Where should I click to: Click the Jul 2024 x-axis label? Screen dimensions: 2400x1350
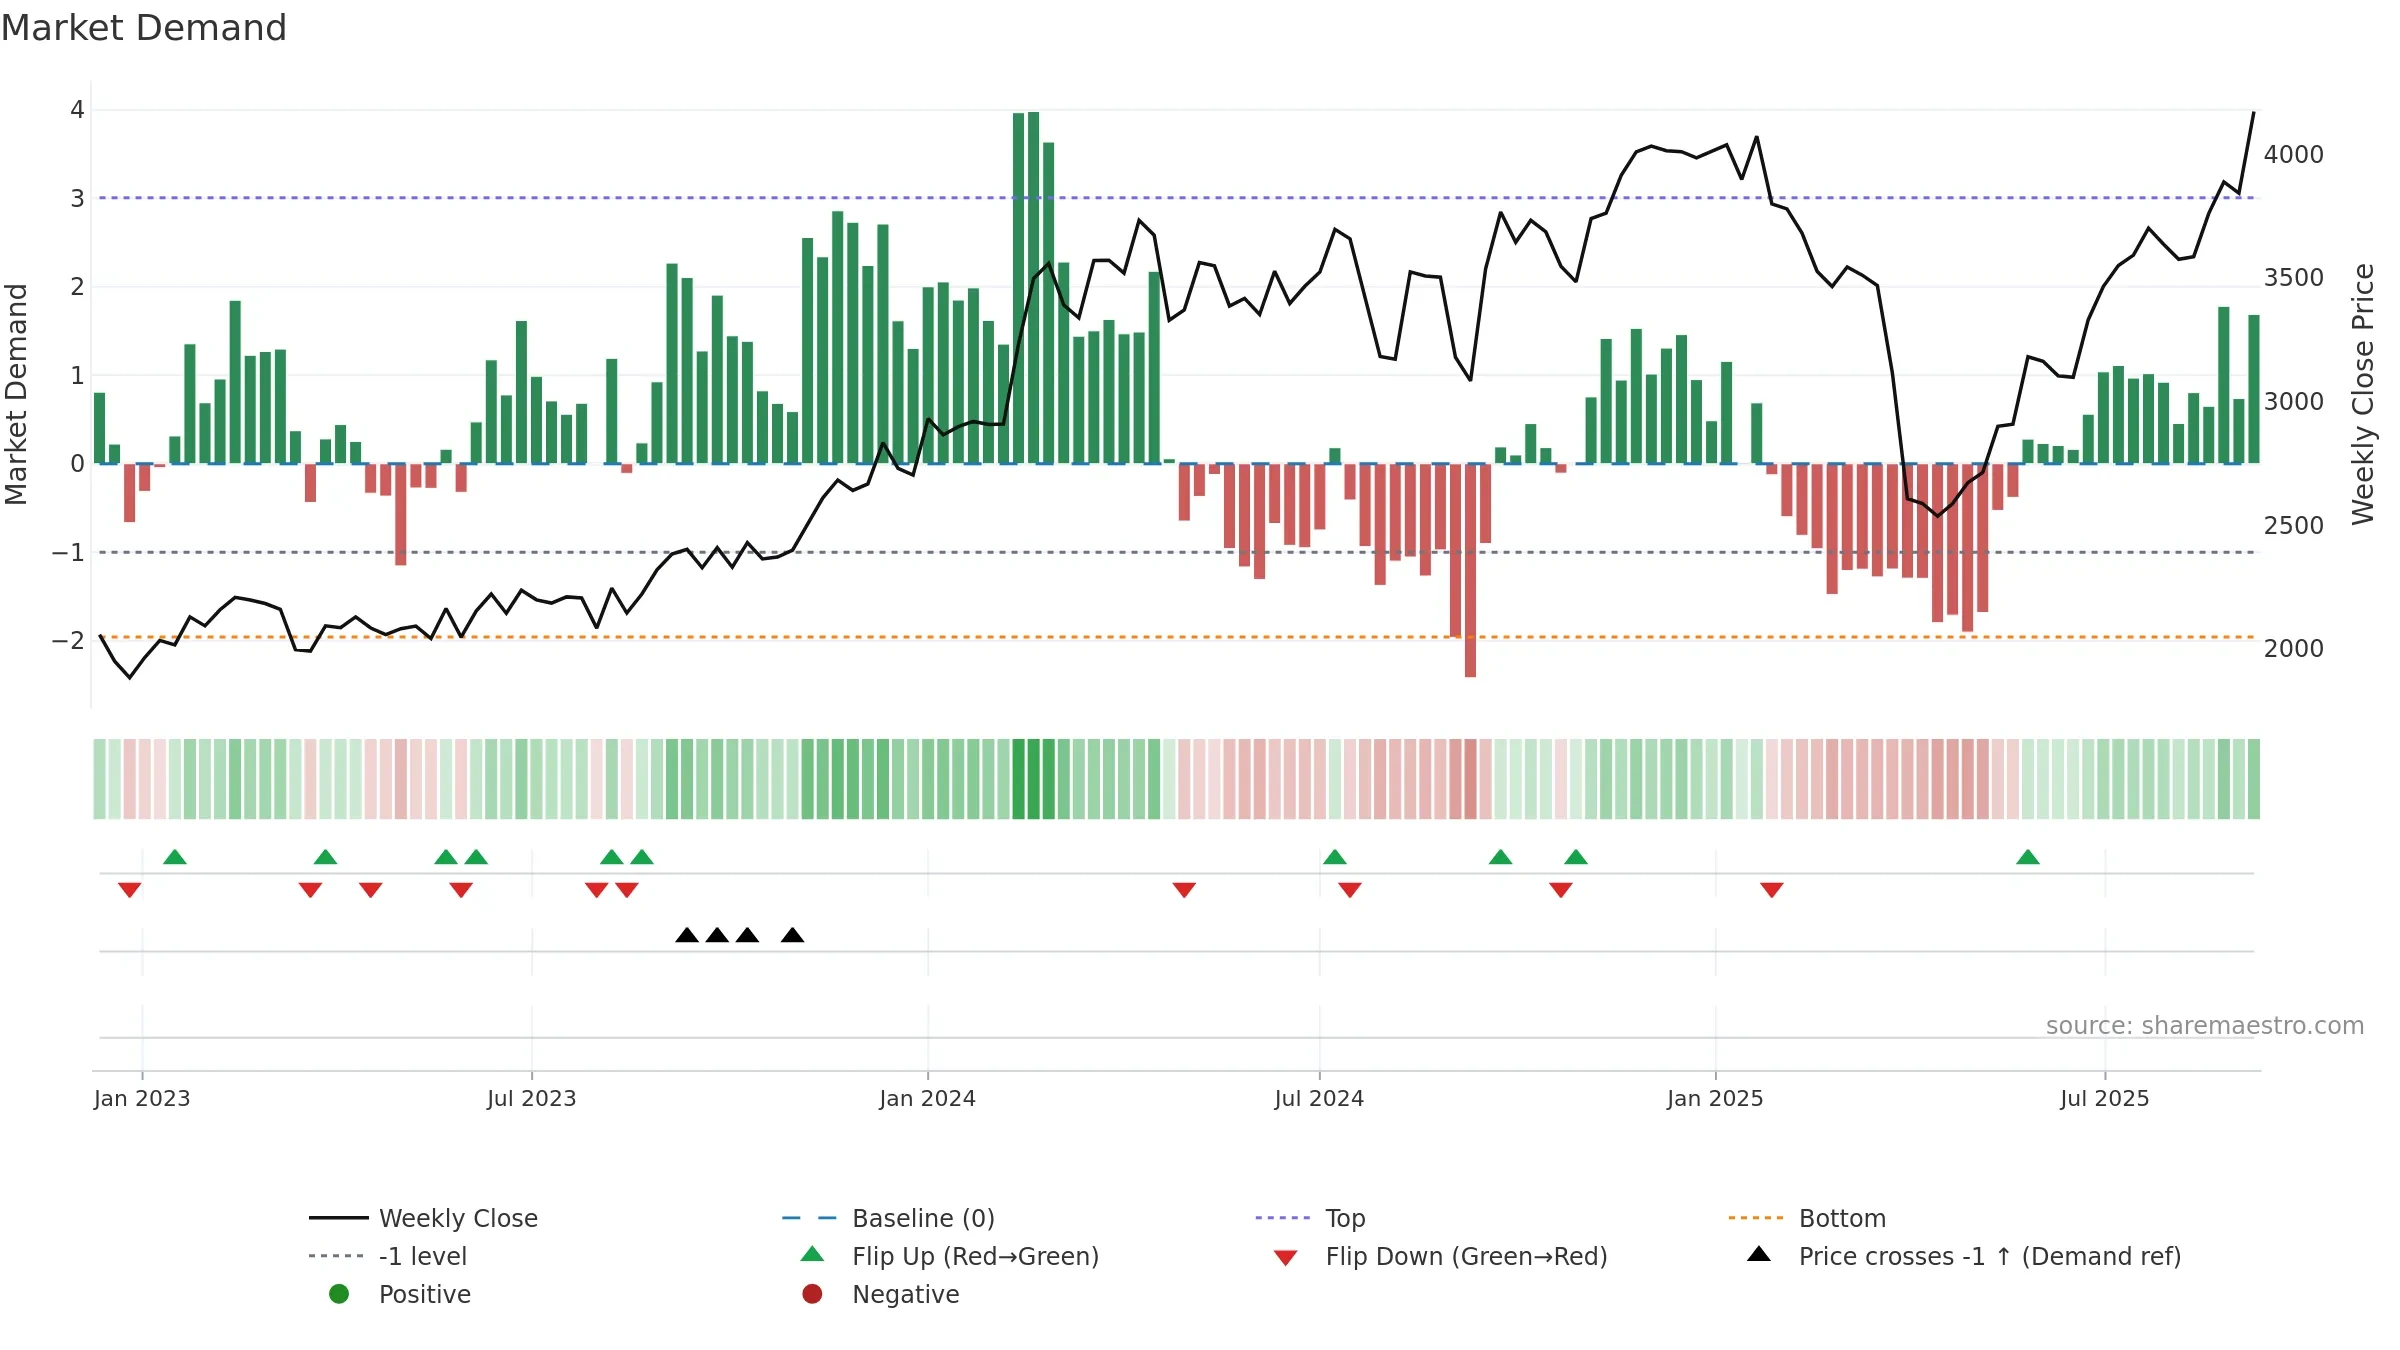1319,1098
